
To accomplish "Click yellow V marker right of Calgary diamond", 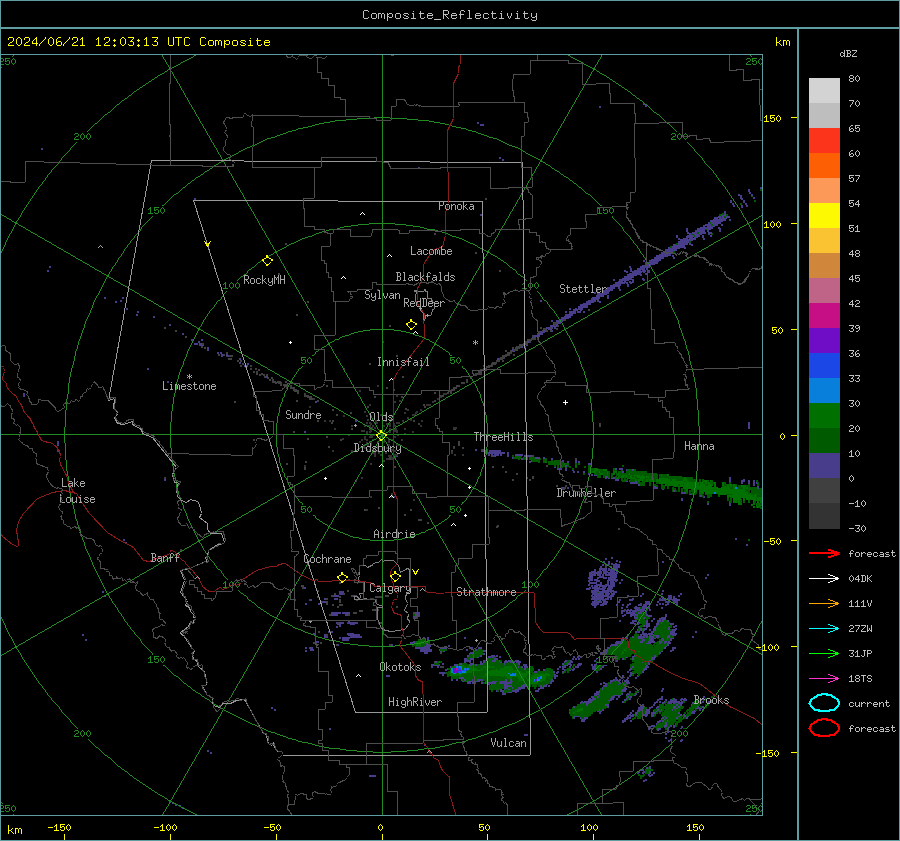I will coord(416,572).
